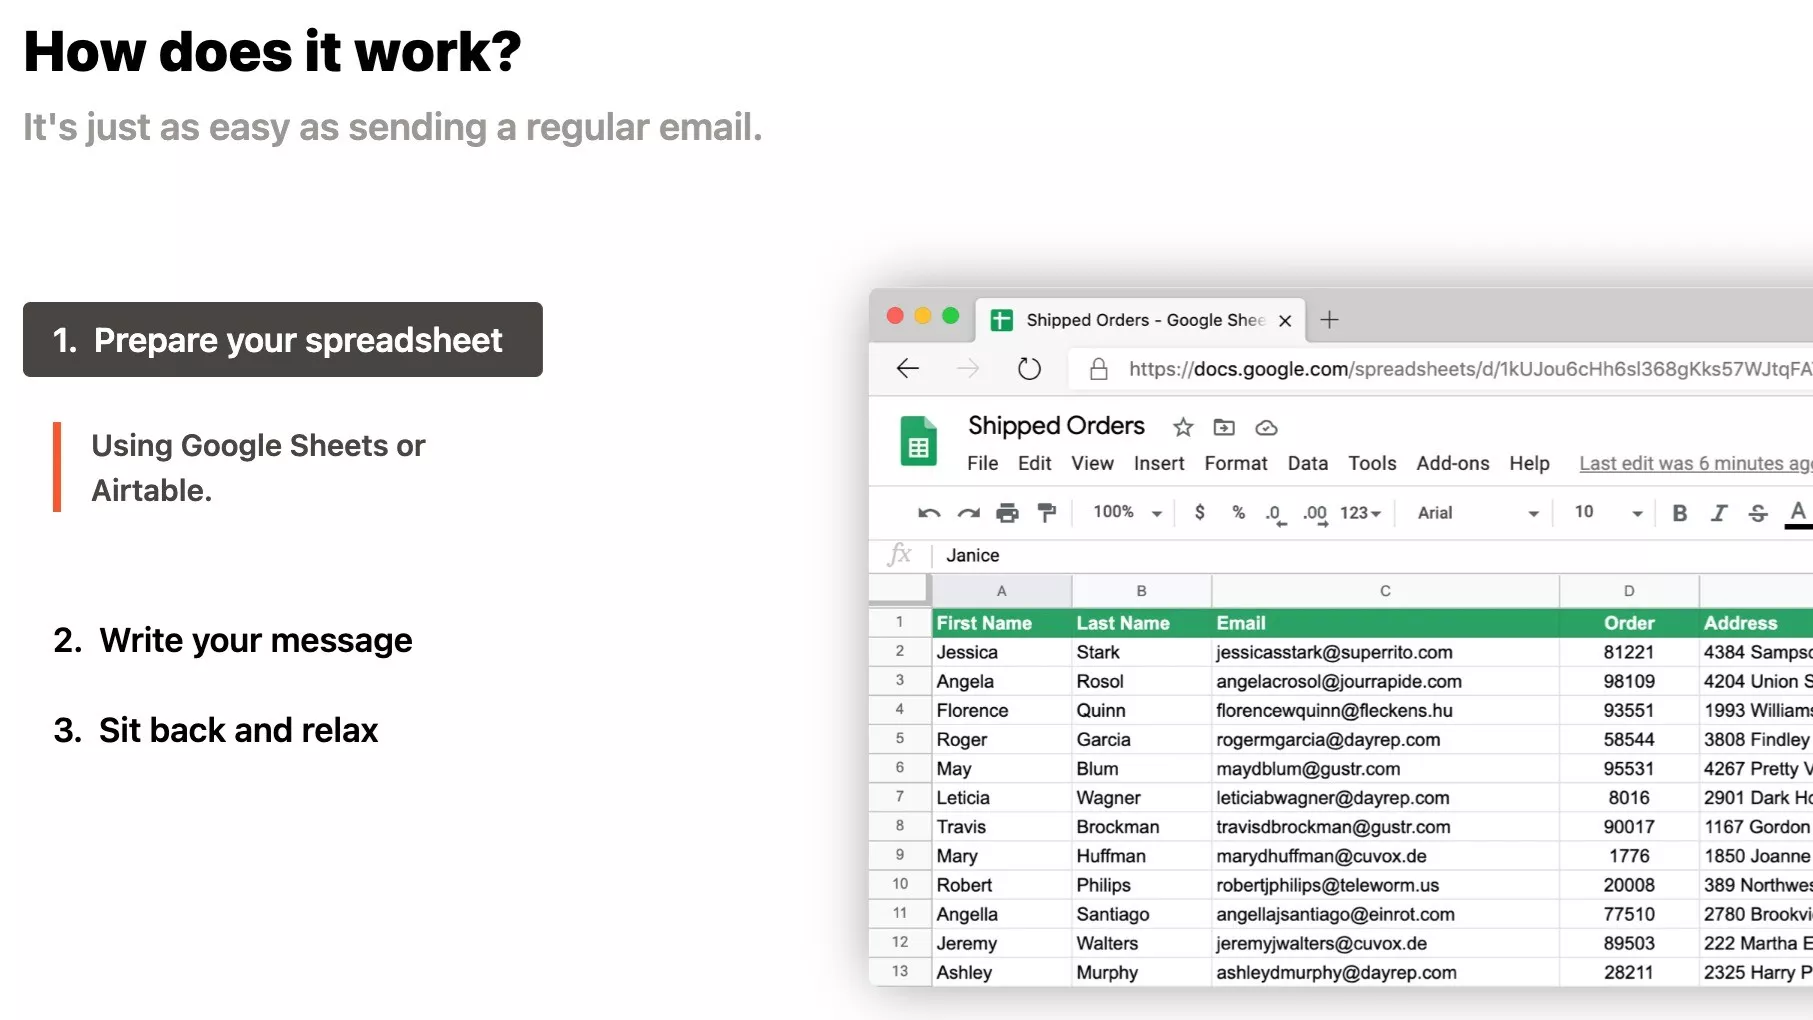Click the redo arrow icon
Viewport: 1813px width, 1020px height.
tap(968, 513)
